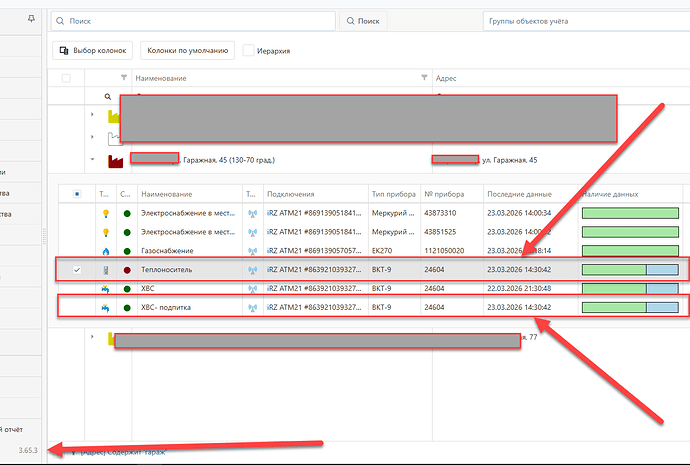Click filter icon before Адрес column header
Viewport: 690px width, 465px height.
tap(426, 78)
